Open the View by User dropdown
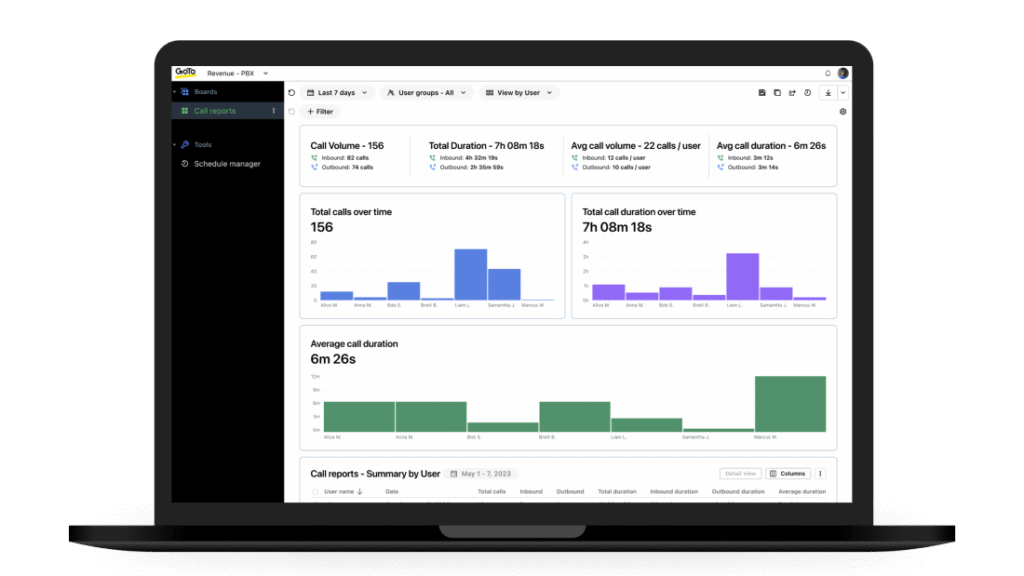 pos(518,93)
